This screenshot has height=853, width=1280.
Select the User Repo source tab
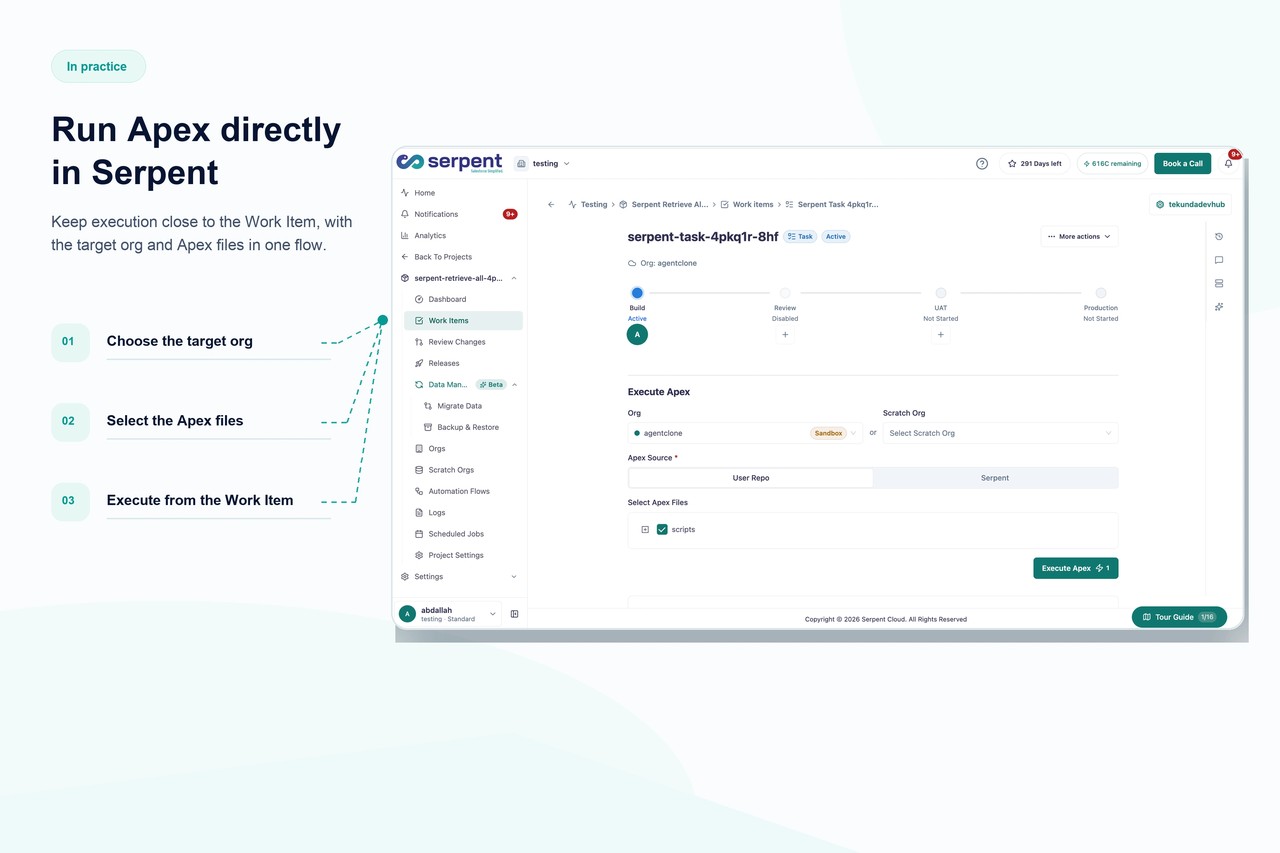coord(751,478)
